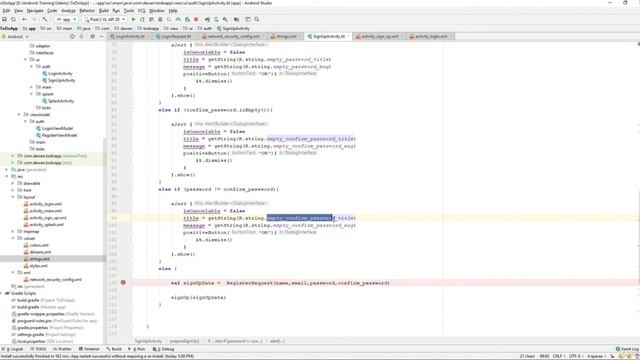
Task: Collapse the res folder in the tree
Action: click(x=7, y=176)
